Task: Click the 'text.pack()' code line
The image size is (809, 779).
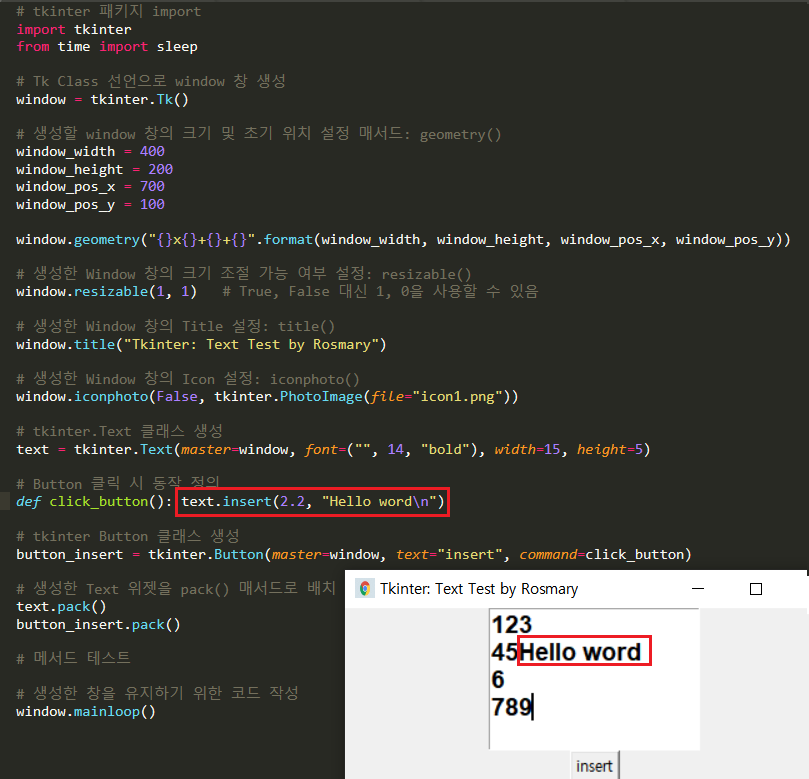Action: coord(61,607)
